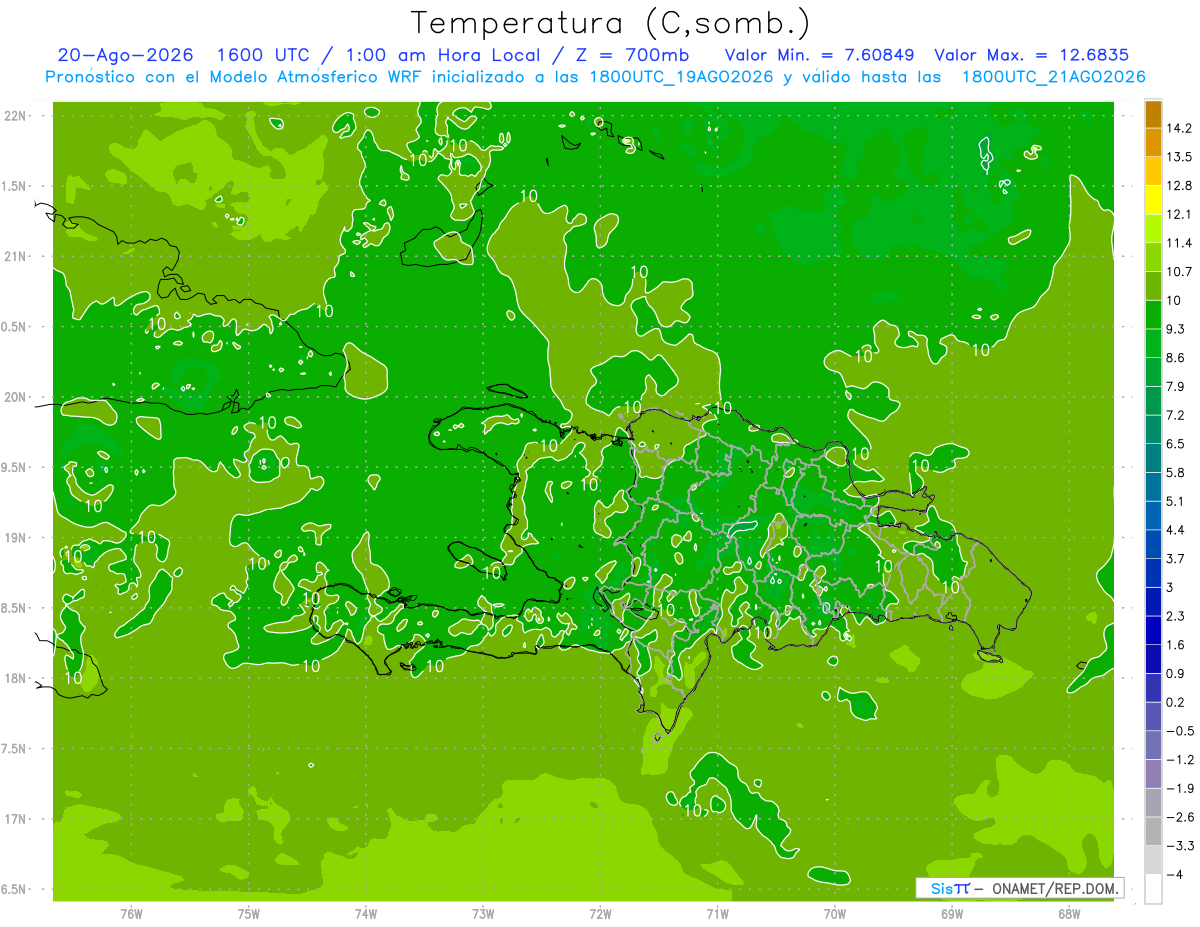This screenshot has width=1200, height=927.
Task: Click 'Valor Min. = 7.60849' in the header
Action: pyautogui.click(x=819, y=55)
